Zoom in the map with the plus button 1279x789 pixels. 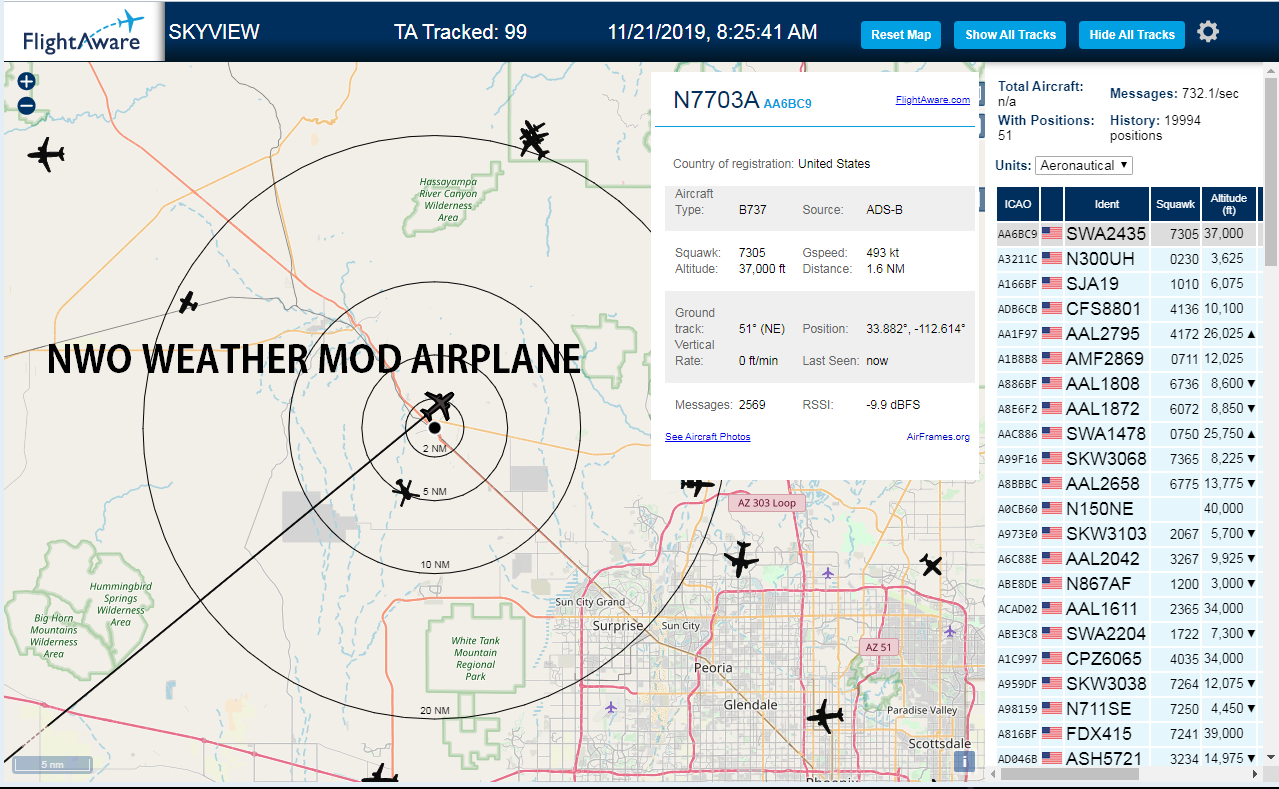27,82
